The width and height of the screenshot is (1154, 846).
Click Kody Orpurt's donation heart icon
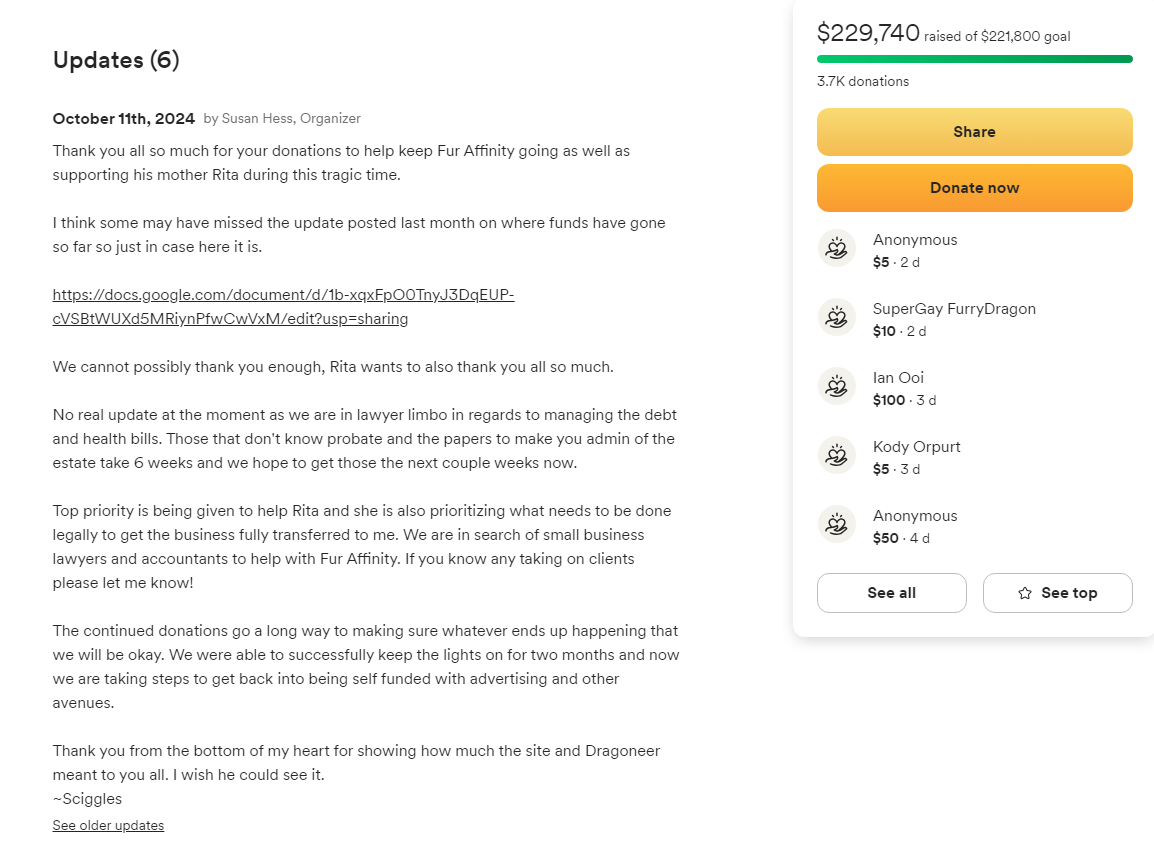836,456
